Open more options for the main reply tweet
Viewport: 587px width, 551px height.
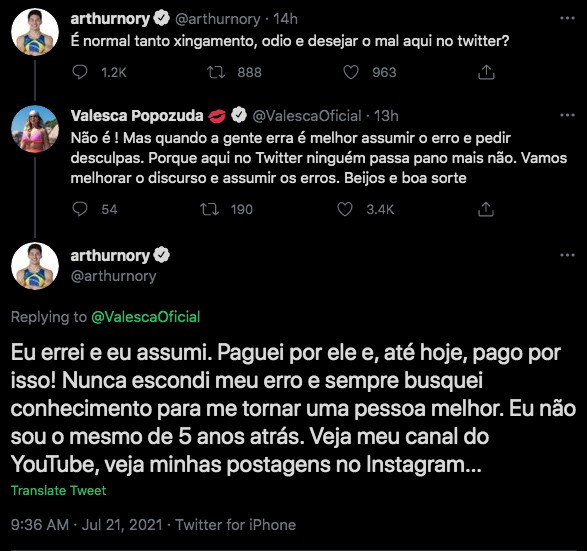click(x=567, y=255)
